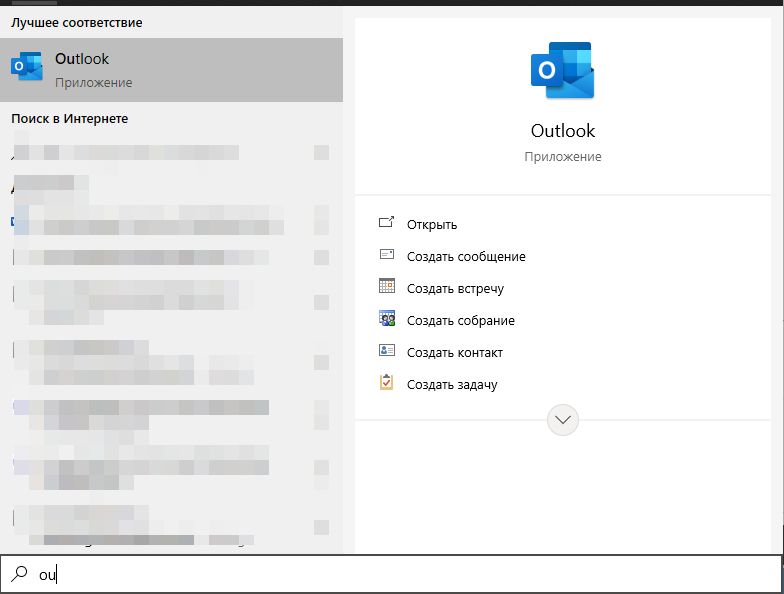Click the clipboard icon for Создать задачу
784x594 pixels.
click(x=387, y=384)
